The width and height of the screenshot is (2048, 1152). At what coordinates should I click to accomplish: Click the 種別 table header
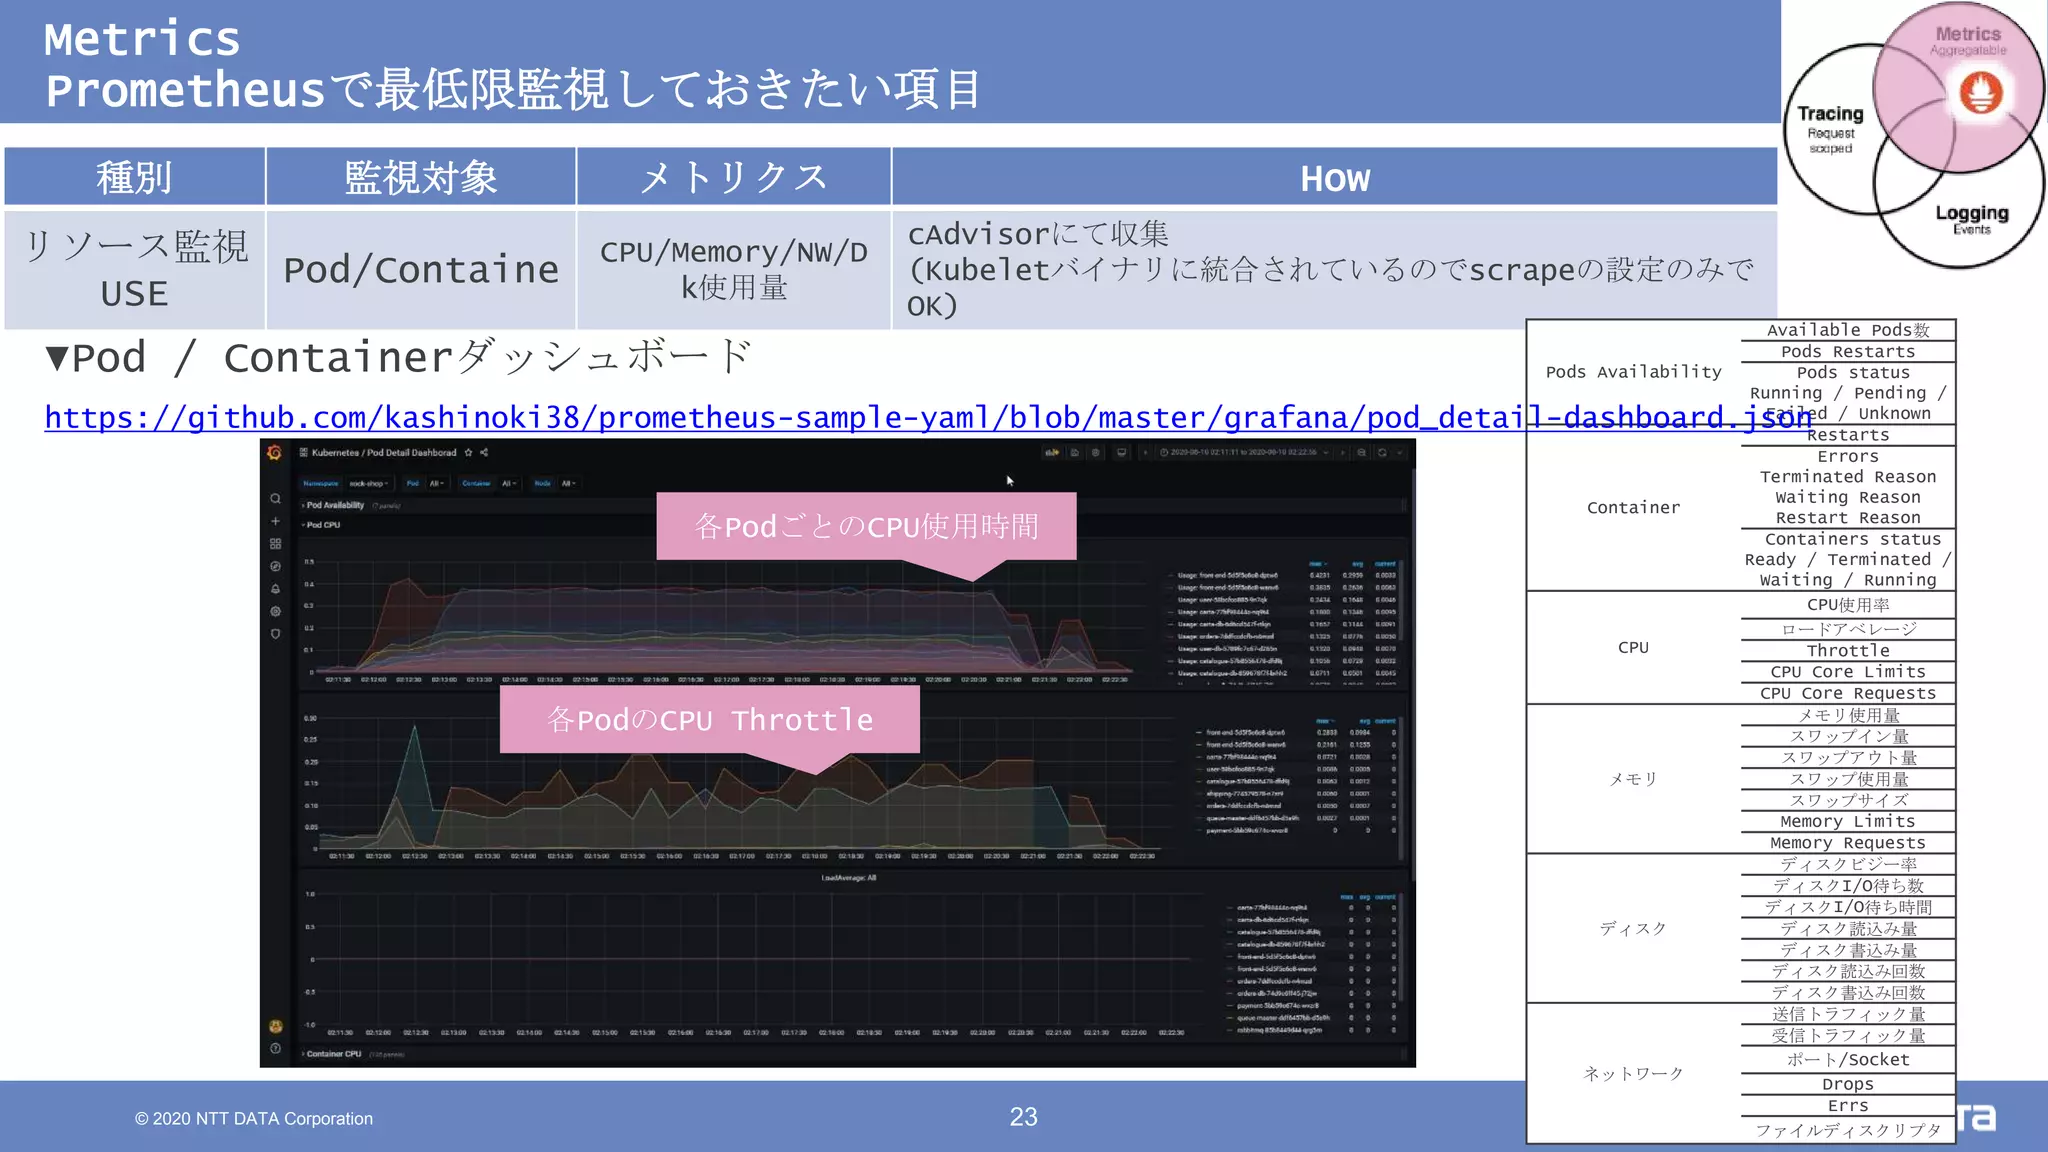pos(134,178)
